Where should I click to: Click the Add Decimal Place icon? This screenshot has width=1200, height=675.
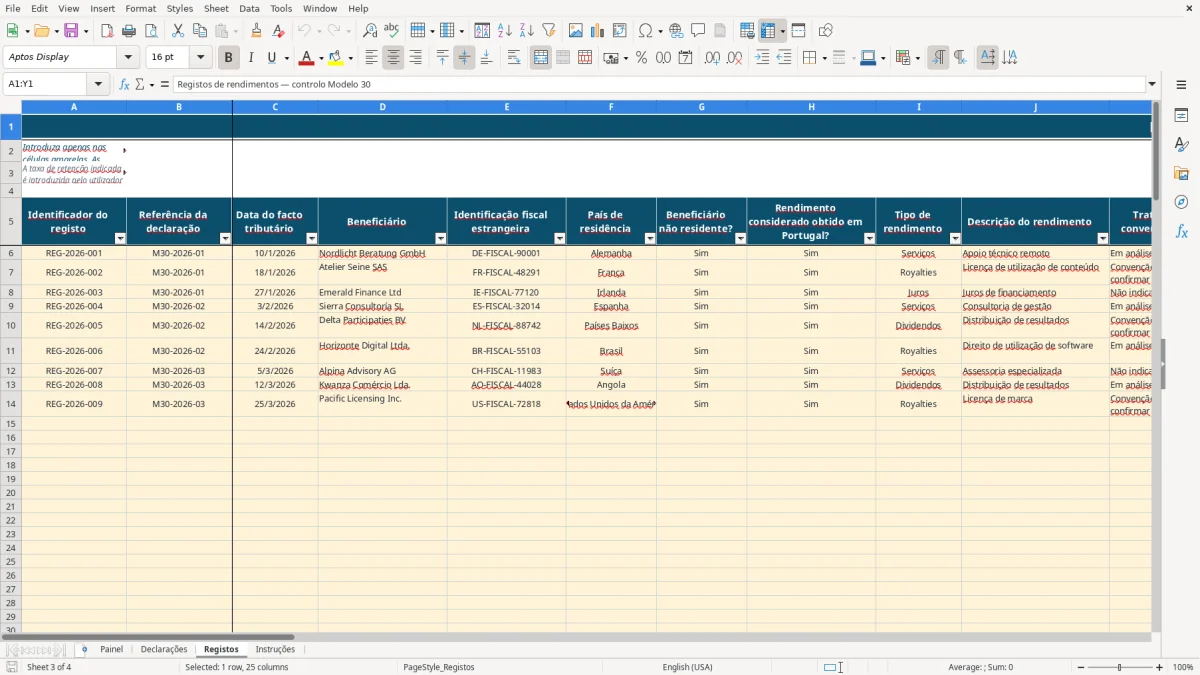click(712, 58)
